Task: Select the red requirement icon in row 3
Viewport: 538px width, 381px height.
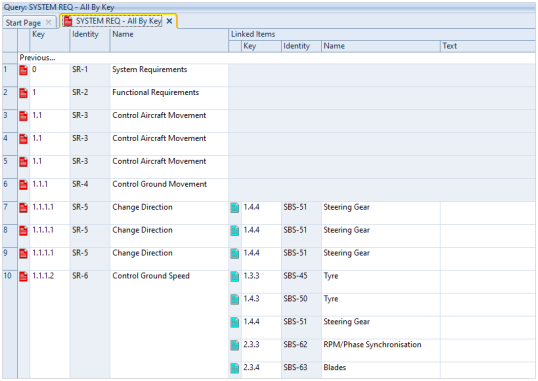Action: 23,116
